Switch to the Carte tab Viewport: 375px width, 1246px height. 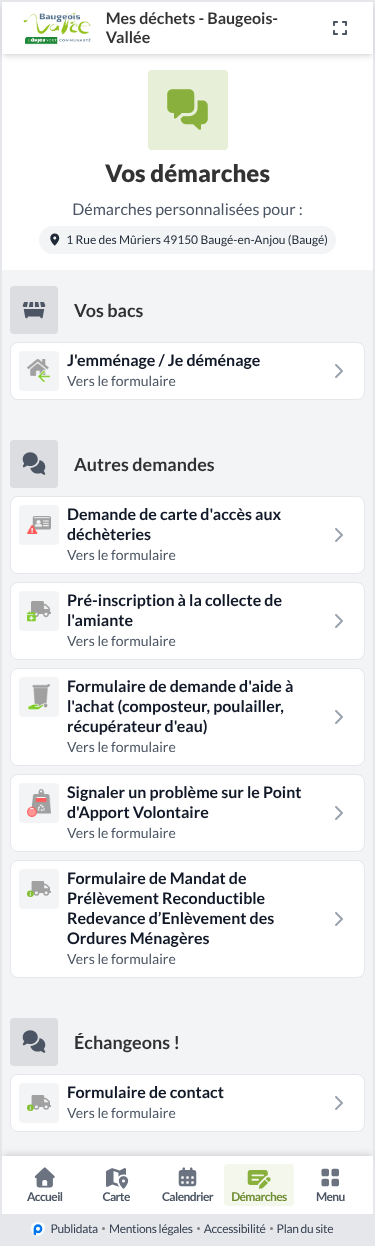coord(116,1185)
